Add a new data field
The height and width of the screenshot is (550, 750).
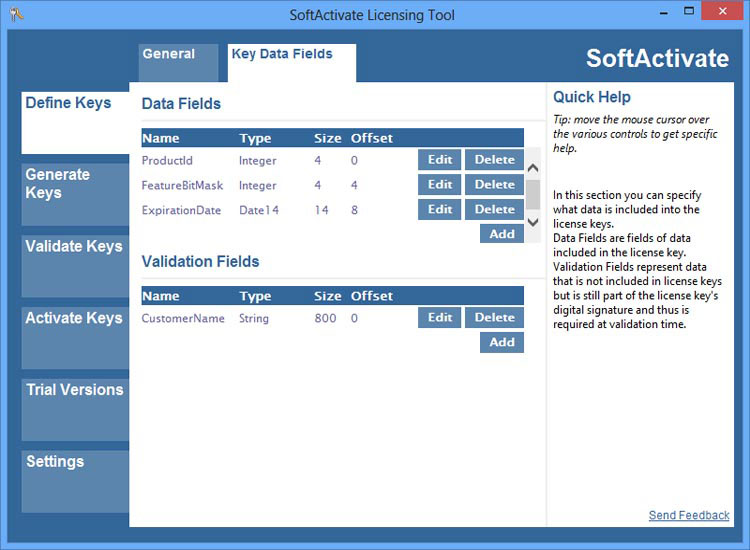click(502, 234)
